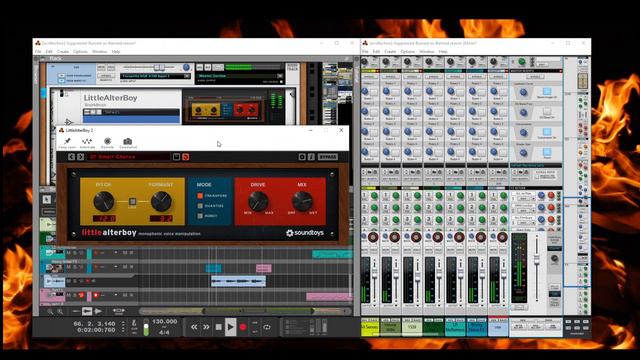Toggle the metronome click button beside the tempo
Screen dimensions: 640x360
pyautogui.click(x=134, y=324)
